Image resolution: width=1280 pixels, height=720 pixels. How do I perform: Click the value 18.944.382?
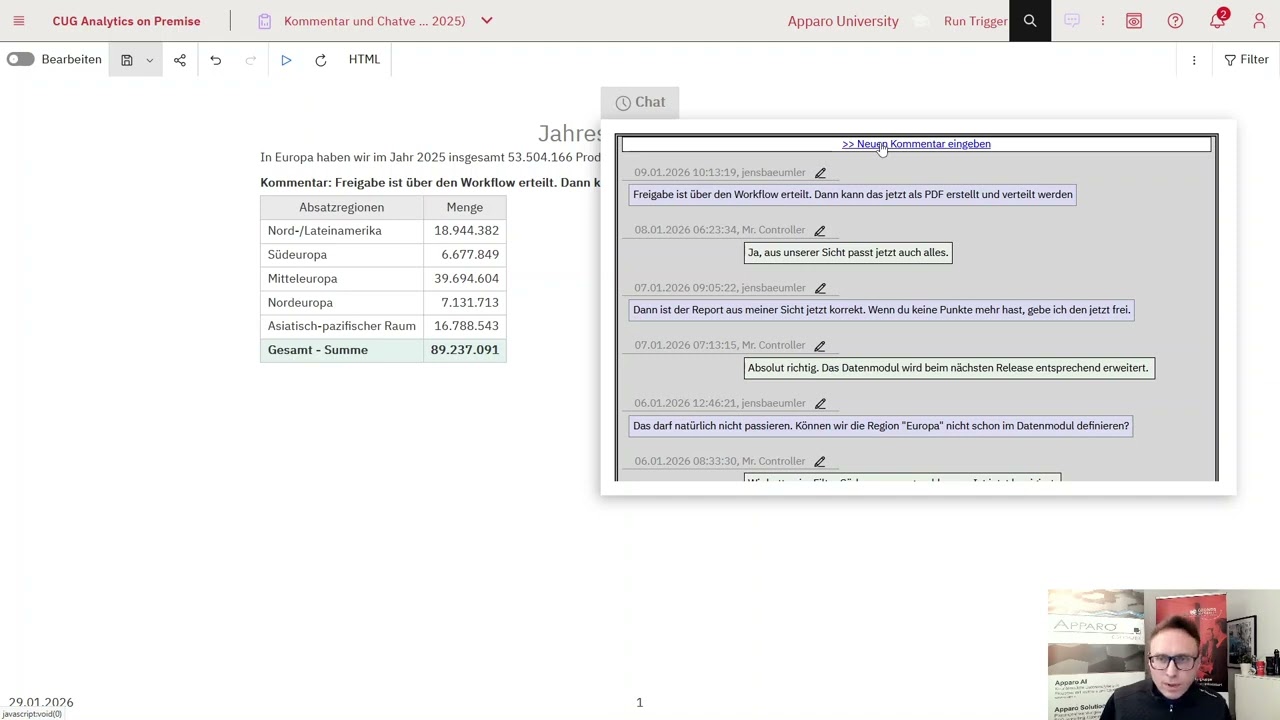click(x=466, y=231)
